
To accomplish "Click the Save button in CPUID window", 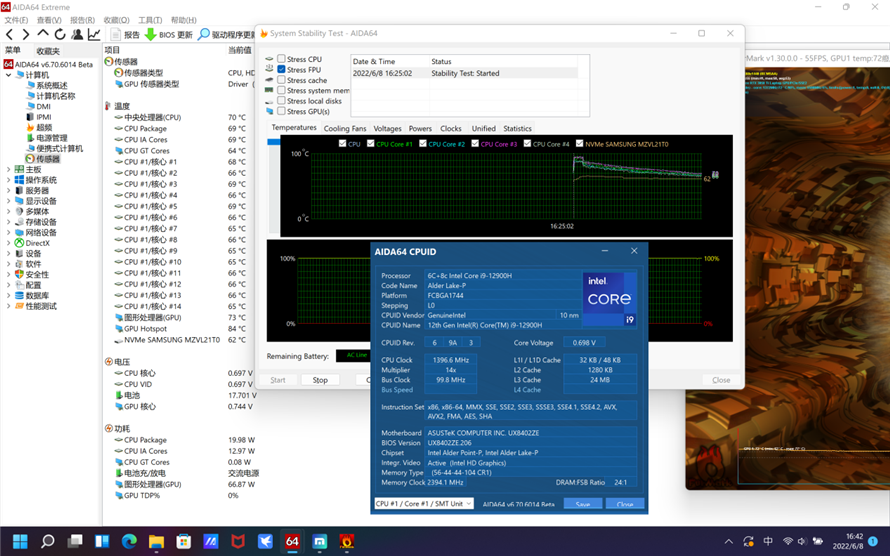I will pyautogui.click(x=582, y=504).
